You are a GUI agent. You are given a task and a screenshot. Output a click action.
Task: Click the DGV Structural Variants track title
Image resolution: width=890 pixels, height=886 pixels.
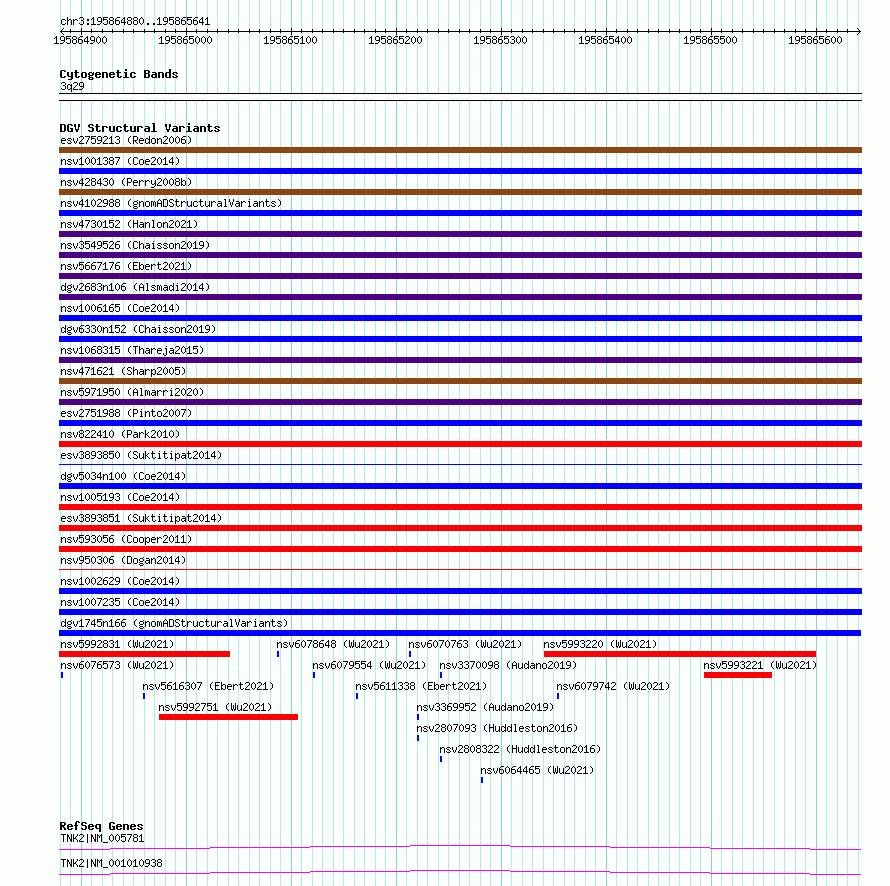click(x=140, y=128)
